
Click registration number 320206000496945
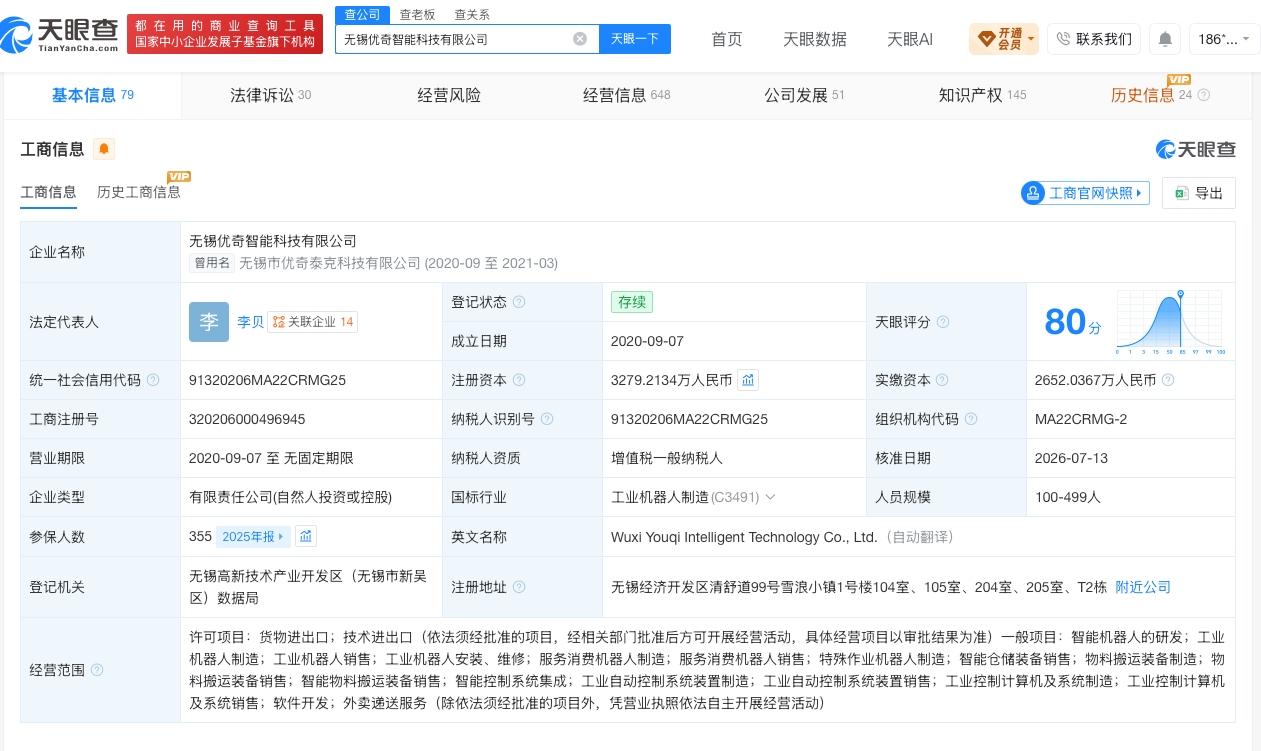pos(247,419)
